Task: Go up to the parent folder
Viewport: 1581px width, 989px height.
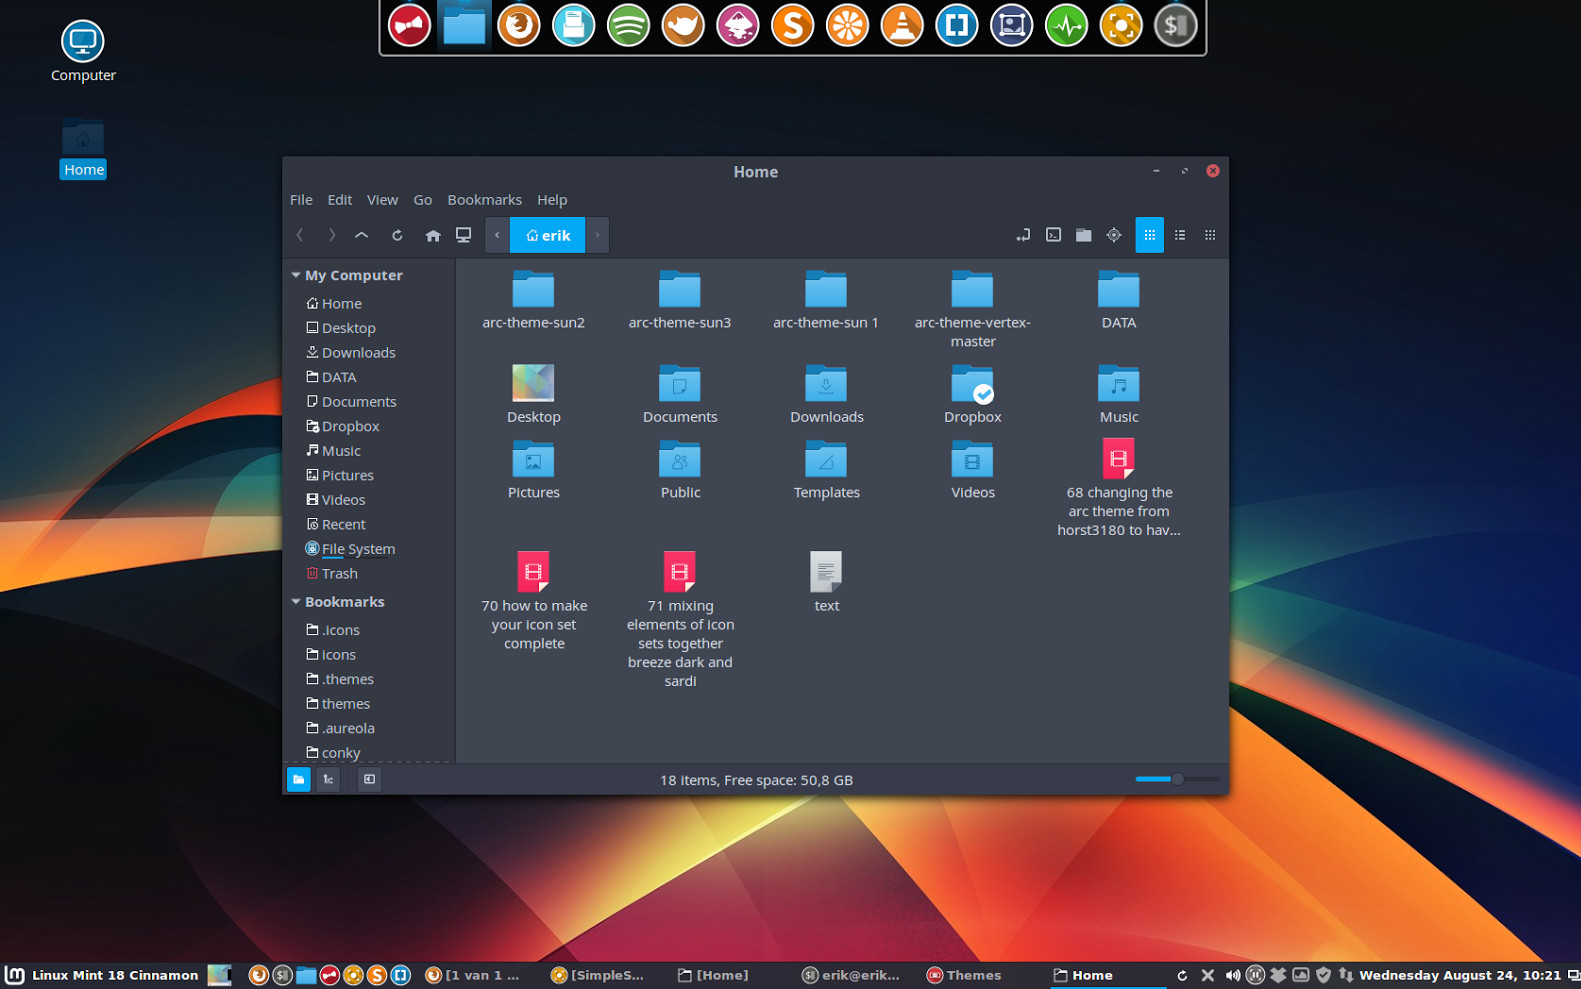Action: tap(362, 235)
